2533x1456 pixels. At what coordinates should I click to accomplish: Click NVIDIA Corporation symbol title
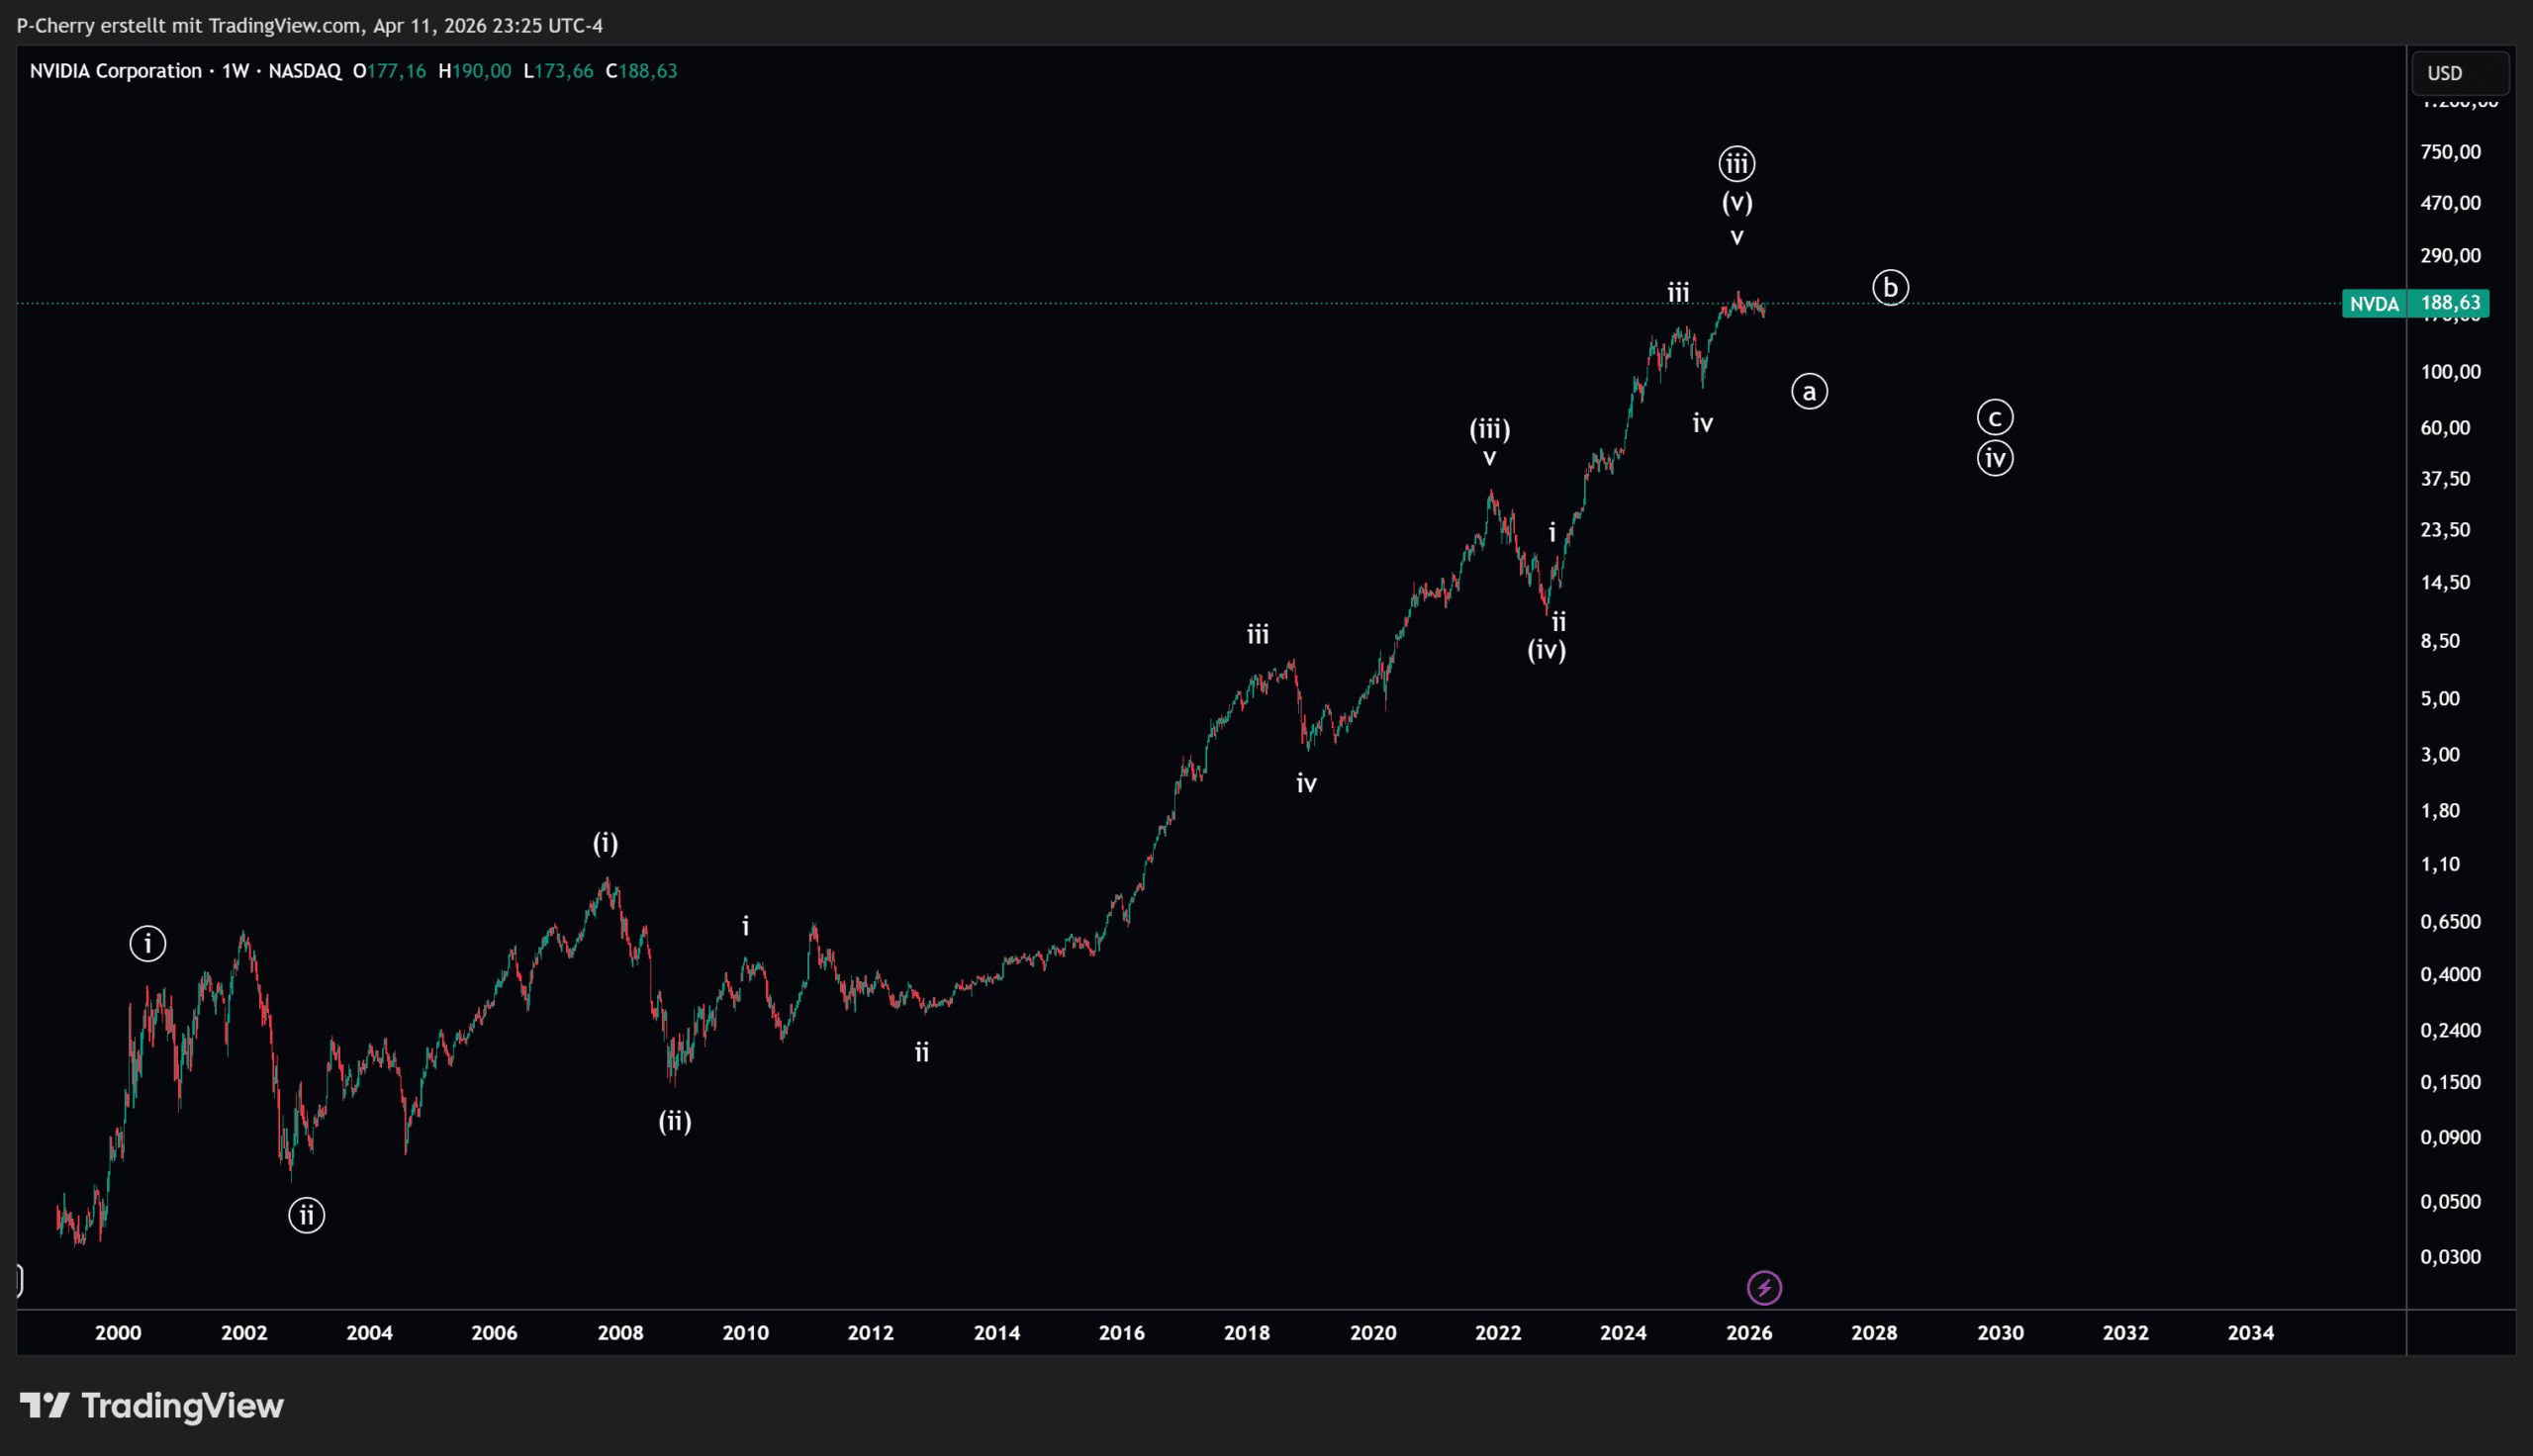115,71
